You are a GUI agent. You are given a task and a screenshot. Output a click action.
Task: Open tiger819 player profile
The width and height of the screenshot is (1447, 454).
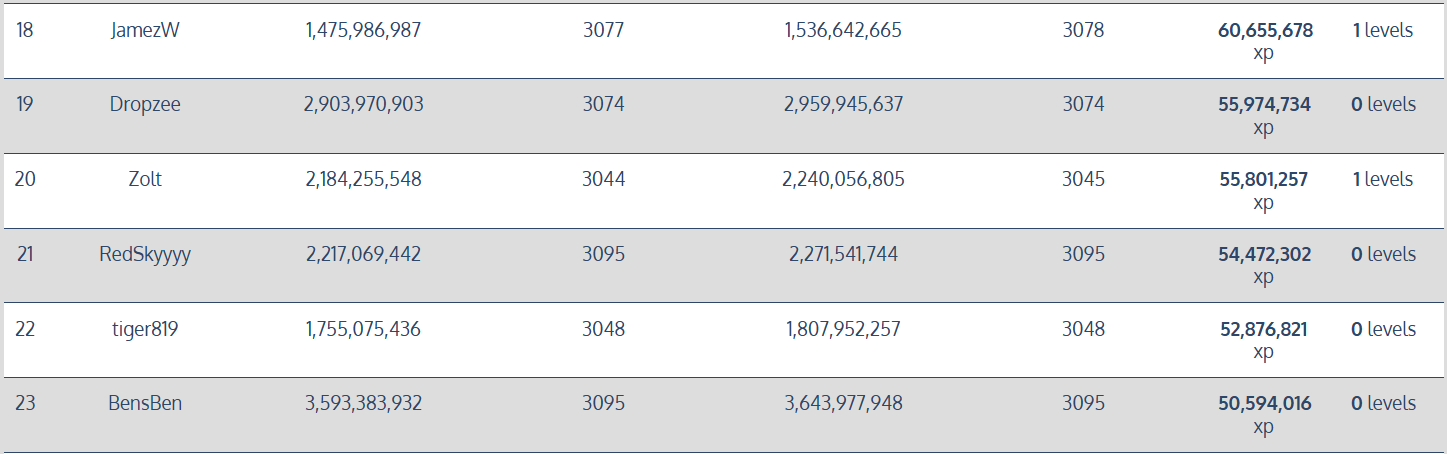(145, 329)
